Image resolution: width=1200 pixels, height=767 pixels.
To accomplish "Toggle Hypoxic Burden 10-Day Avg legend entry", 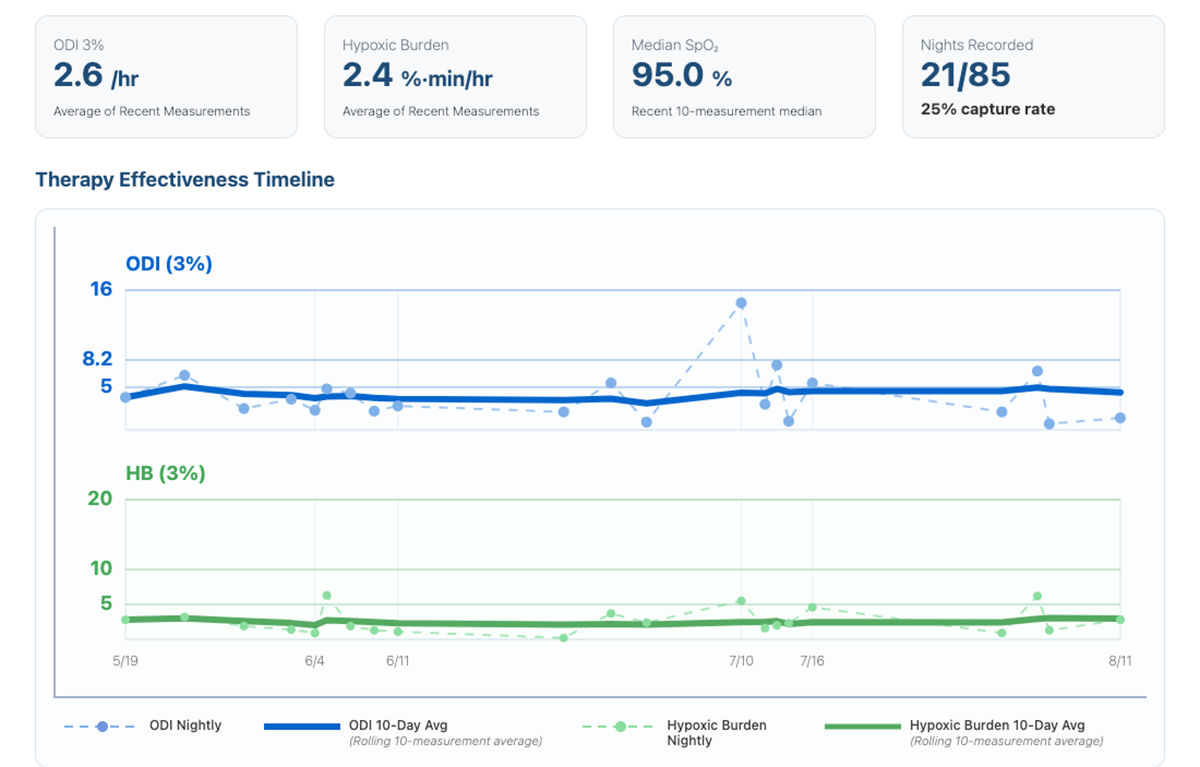I will [965, 732].
